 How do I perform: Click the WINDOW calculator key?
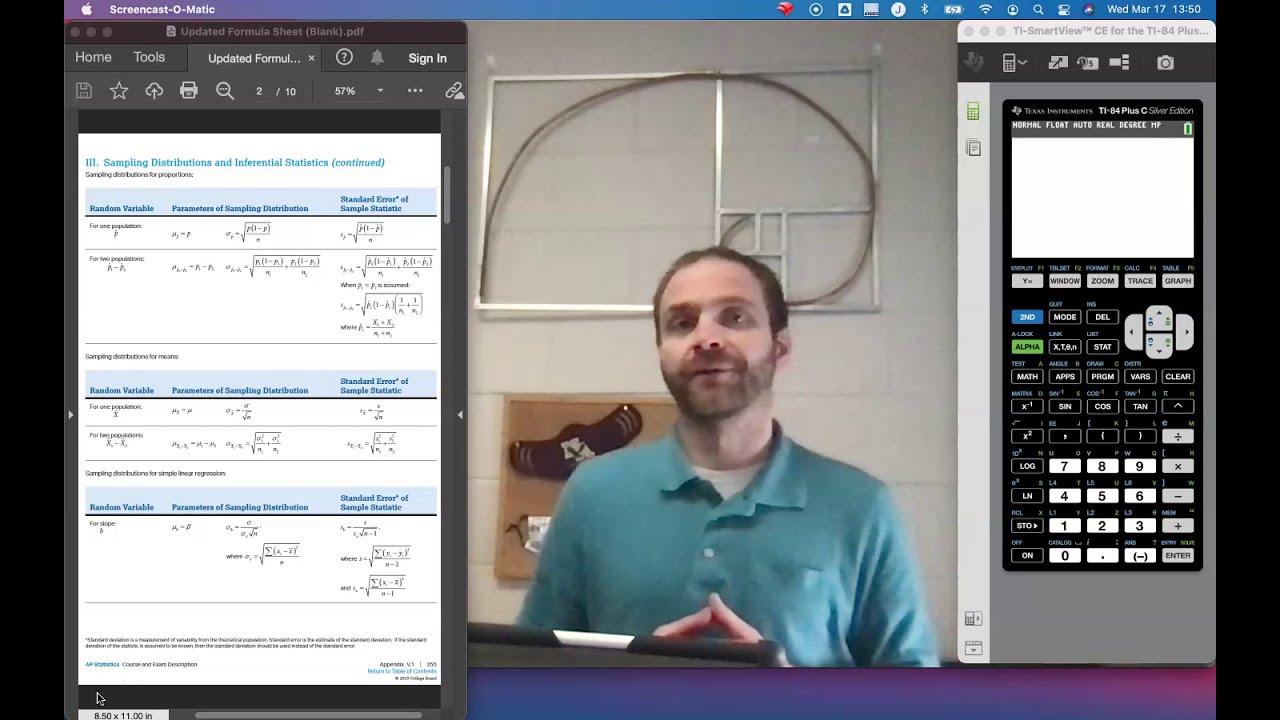tap(1065, 281)
